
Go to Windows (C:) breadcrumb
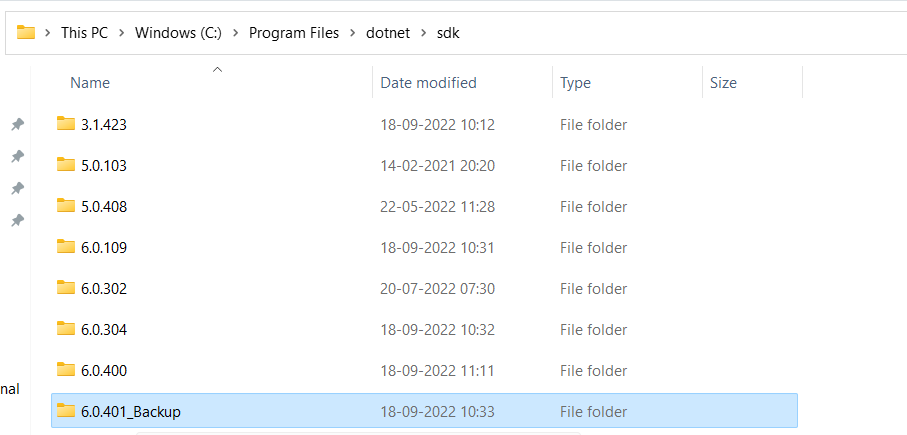[x=178, y=33]
